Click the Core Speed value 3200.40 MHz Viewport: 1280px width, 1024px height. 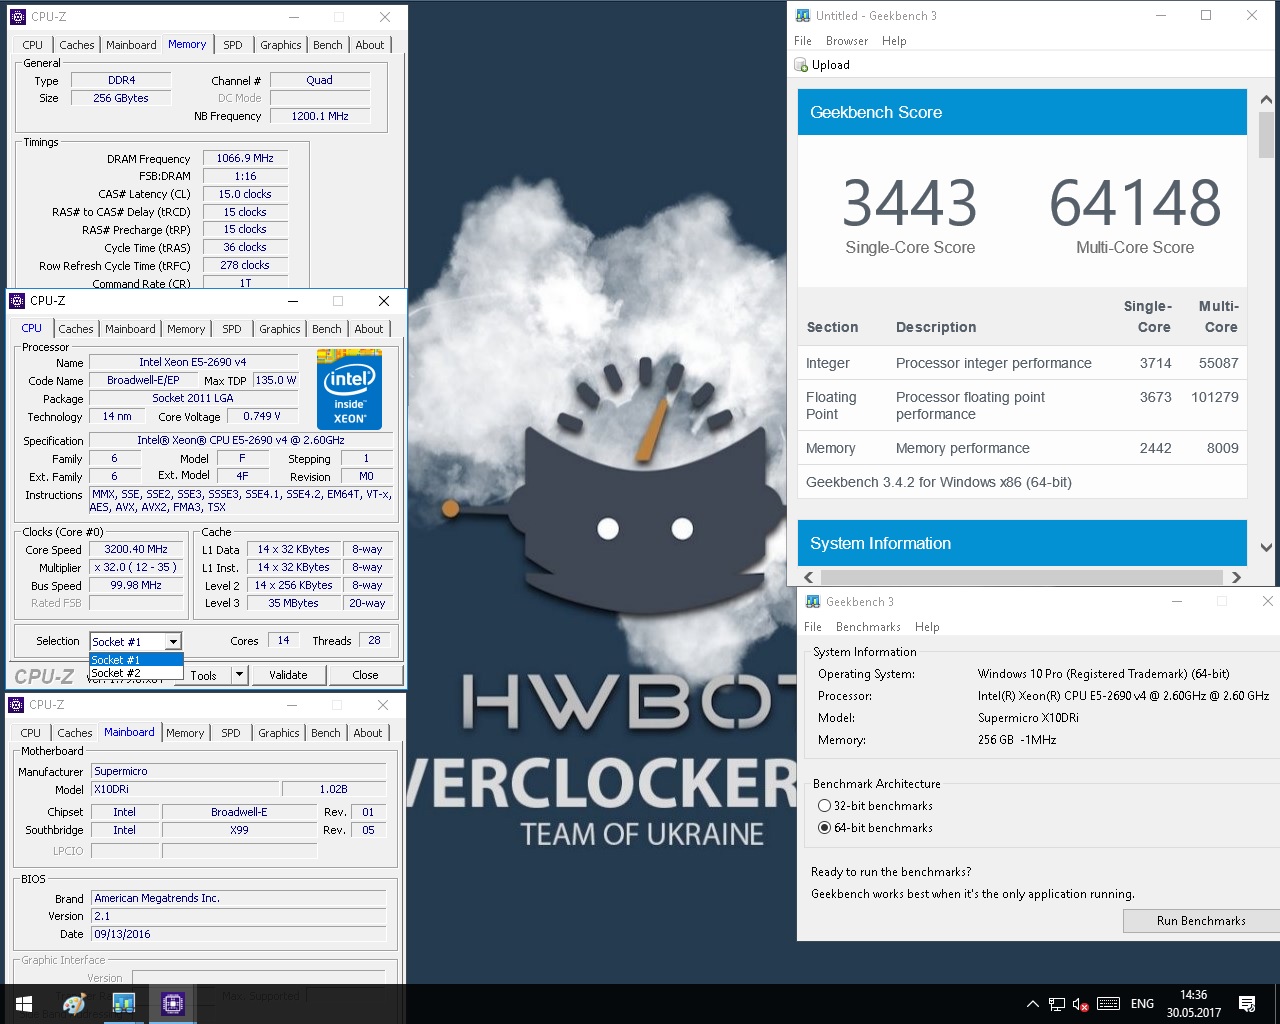(136, 549)
